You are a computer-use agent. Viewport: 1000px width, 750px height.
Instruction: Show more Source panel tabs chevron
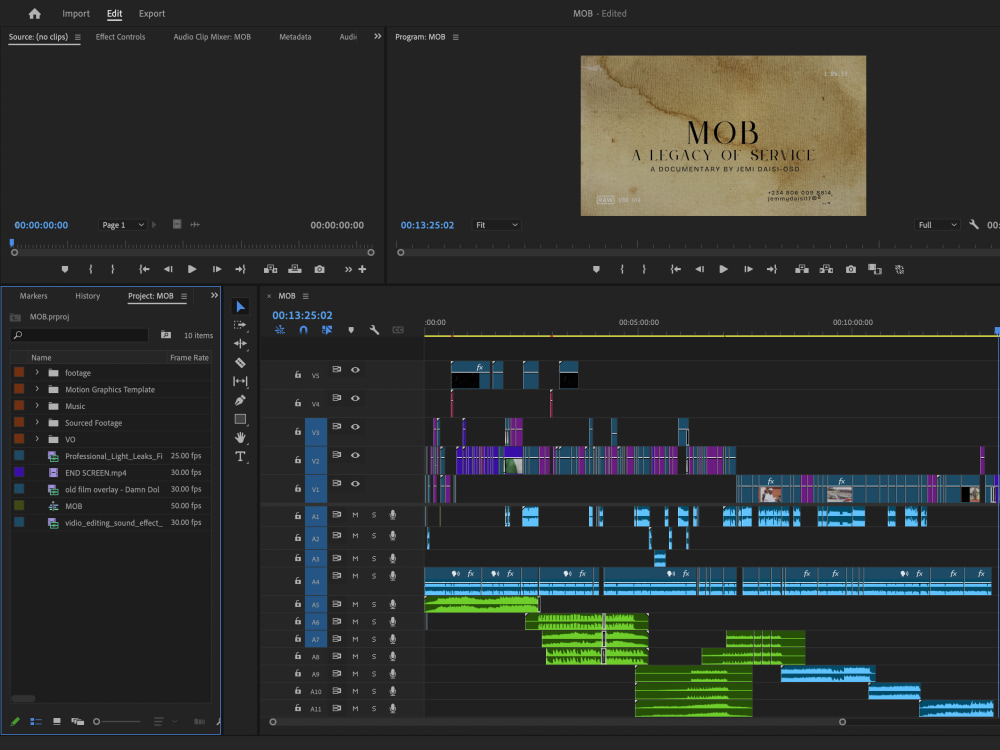[x=378, y=36]
